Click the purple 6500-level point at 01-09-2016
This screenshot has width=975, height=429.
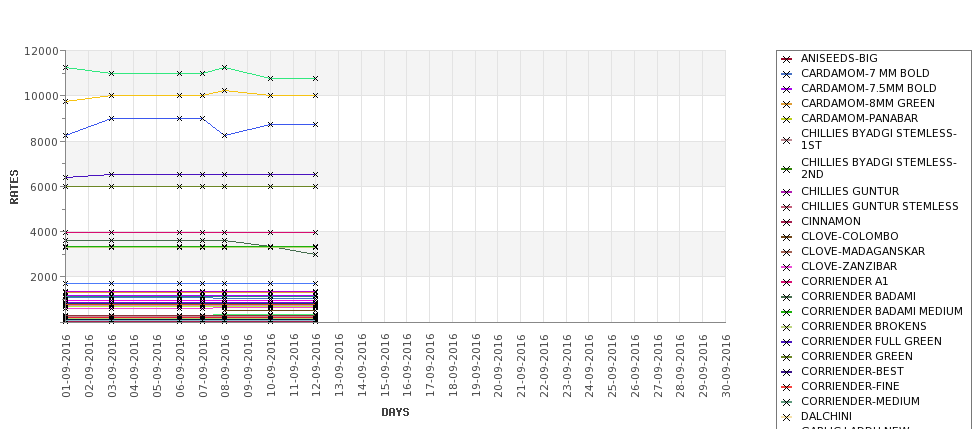click(65, 178)
